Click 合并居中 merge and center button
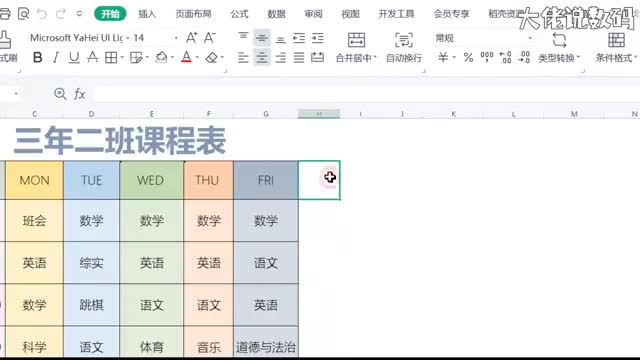This screenshot has width=640, height=360. click(x=356, y=48)
